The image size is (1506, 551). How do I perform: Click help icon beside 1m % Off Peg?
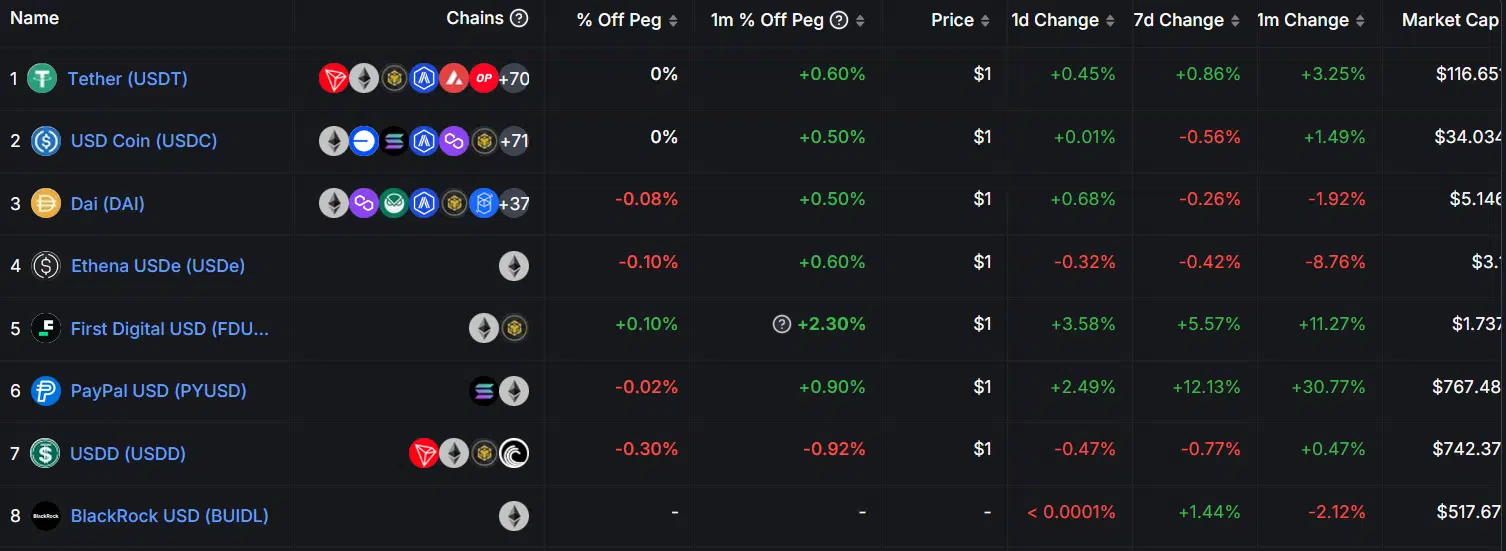pyautogui.click(x=839, y=20)
